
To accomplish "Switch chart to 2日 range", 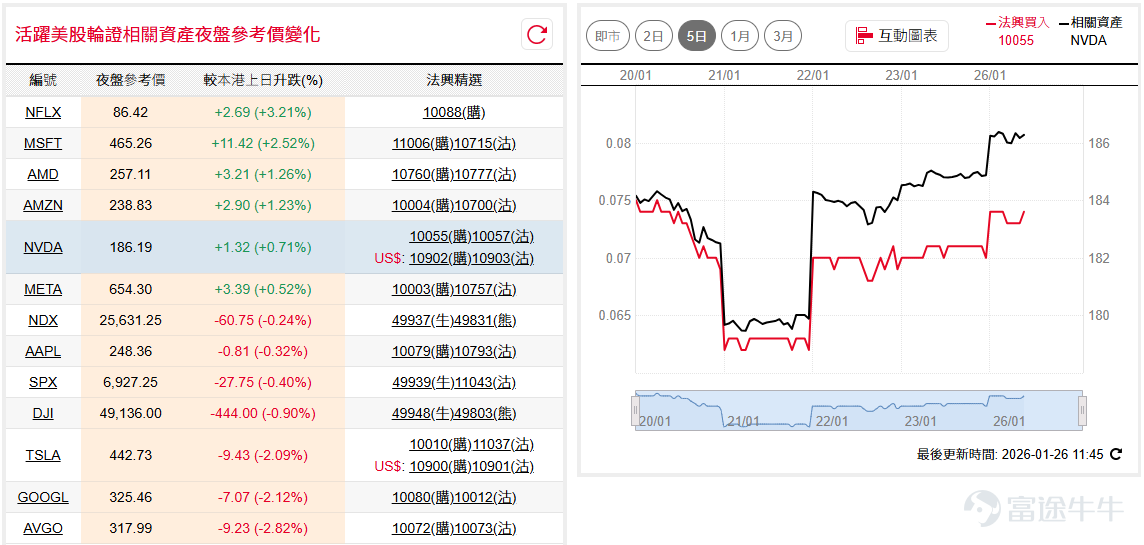I will [653, 36].
